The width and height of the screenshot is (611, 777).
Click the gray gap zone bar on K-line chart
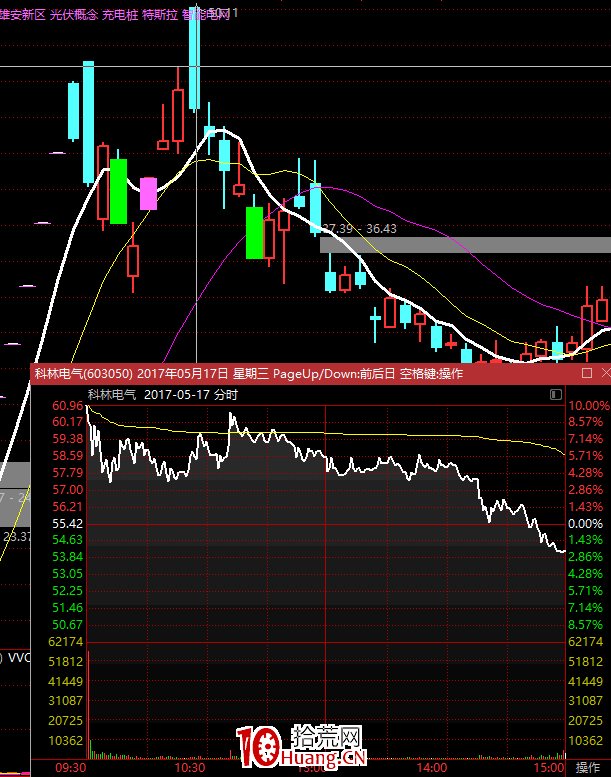[465, 245]
